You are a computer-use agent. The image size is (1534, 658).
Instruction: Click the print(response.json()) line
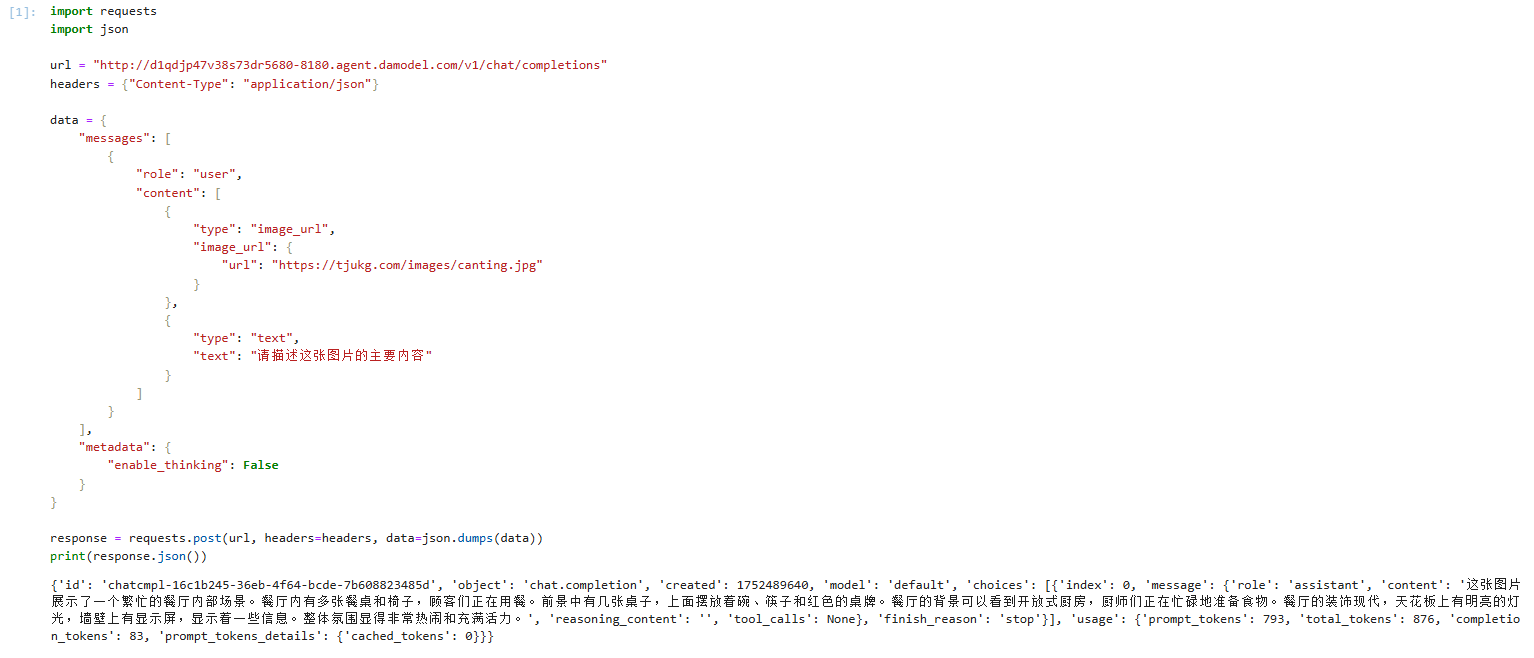click(x=128, y=556)
